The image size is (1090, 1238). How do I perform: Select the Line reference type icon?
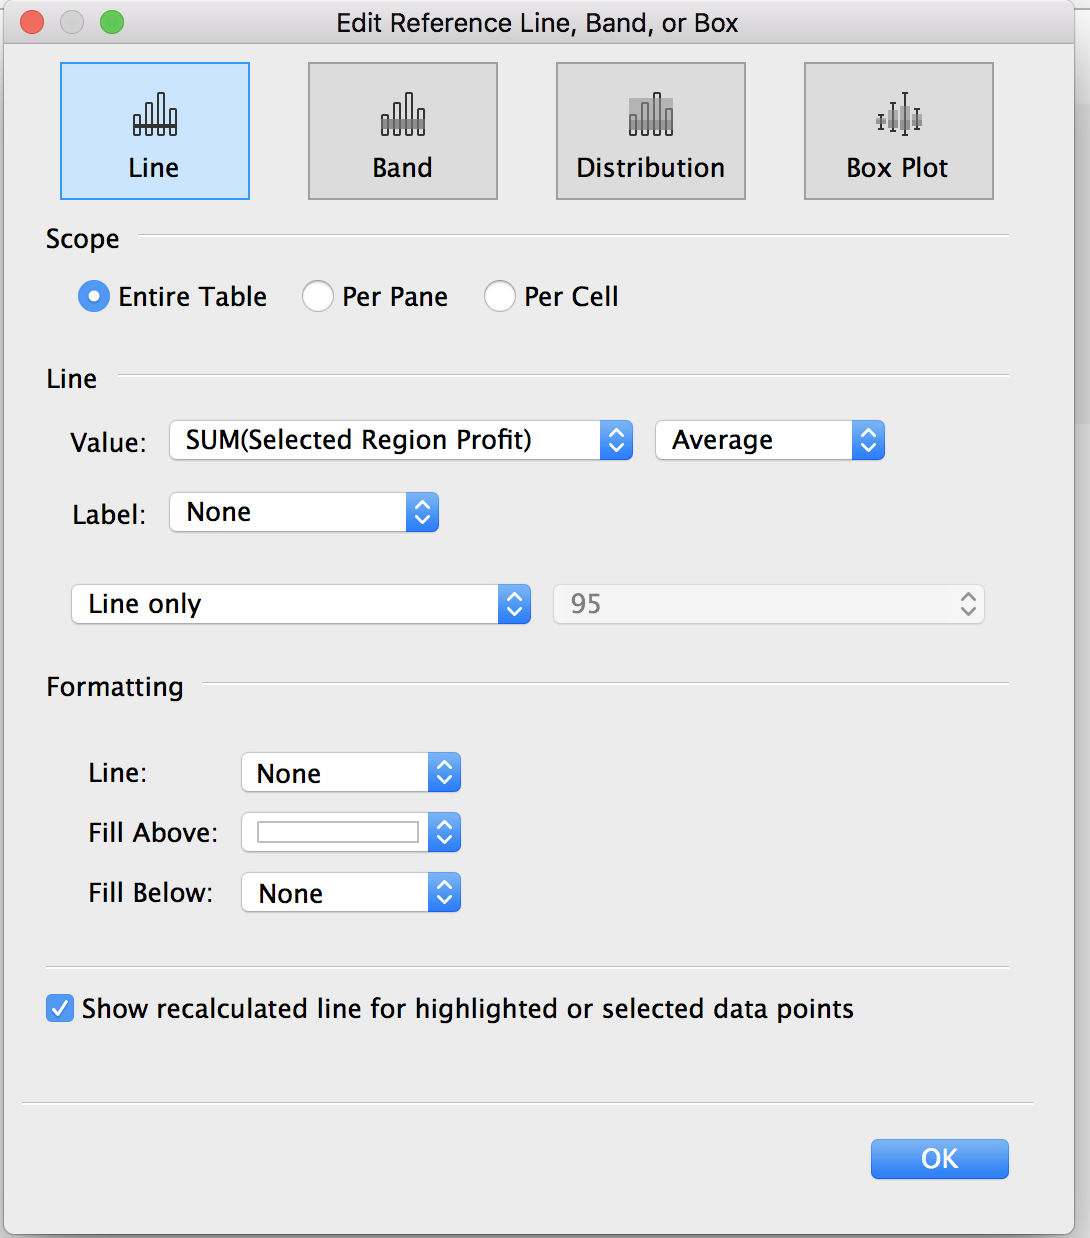[x=155, y=131]
